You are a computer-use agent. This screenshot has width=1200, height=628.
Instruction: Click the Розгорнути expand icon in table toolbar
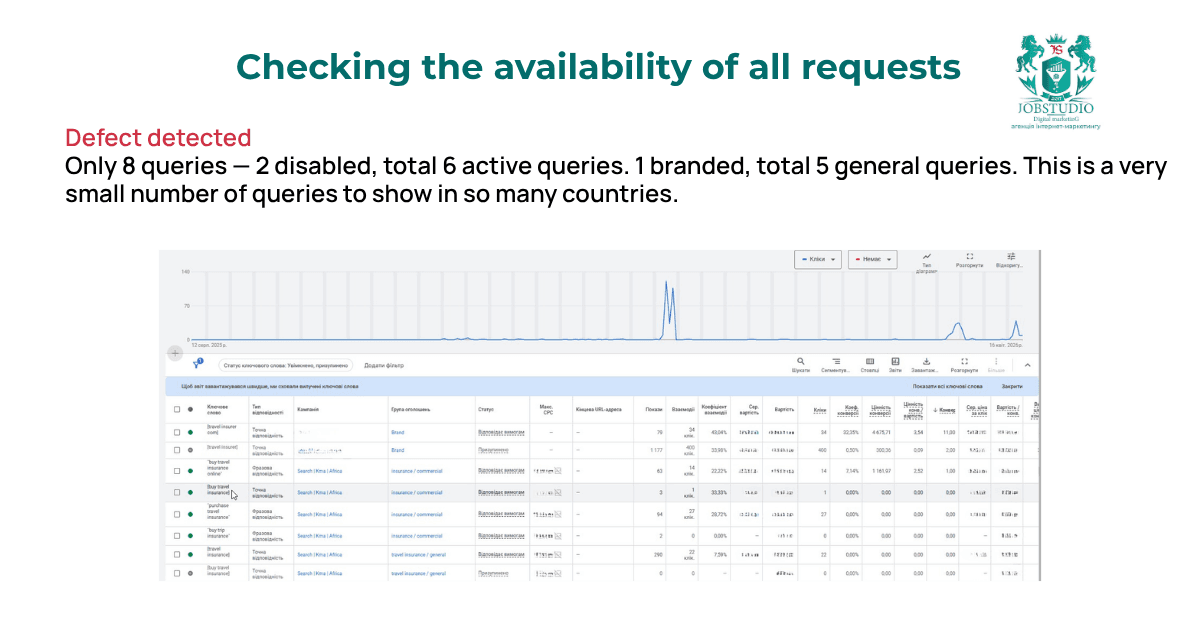[x=964, y=361]
